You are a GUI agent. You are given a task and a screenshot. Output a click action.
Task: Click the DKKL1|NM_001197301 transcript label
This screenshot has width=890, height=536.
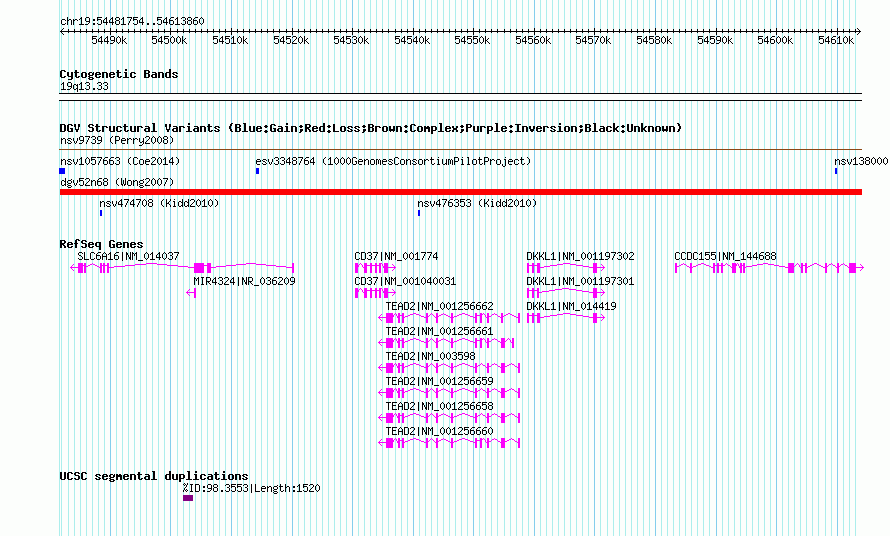[x=580, y=281]
